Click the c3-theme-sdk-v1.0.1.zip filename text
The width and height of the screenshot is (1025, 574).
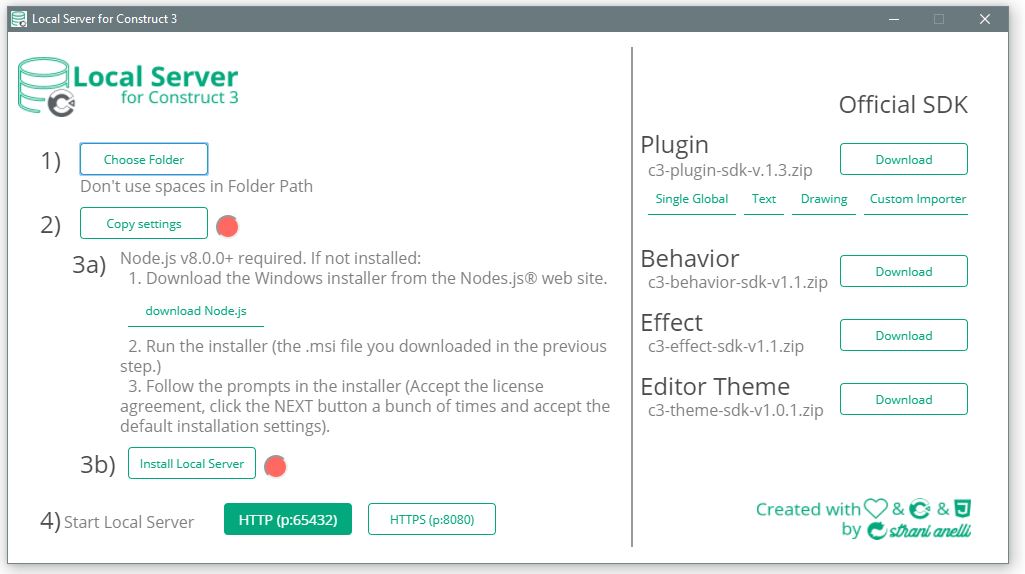[735, 411]
